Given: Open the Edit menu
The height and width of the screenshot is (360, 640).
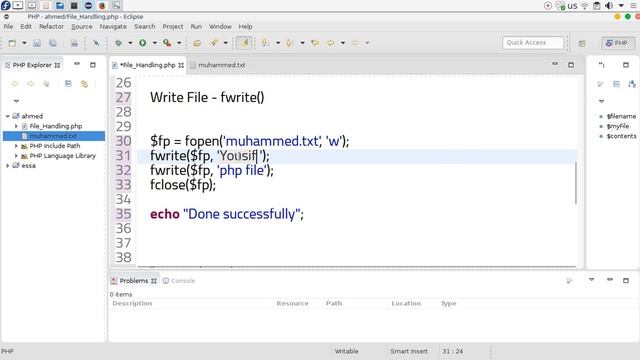Looking at the screenshot, I should pos(26,27).
